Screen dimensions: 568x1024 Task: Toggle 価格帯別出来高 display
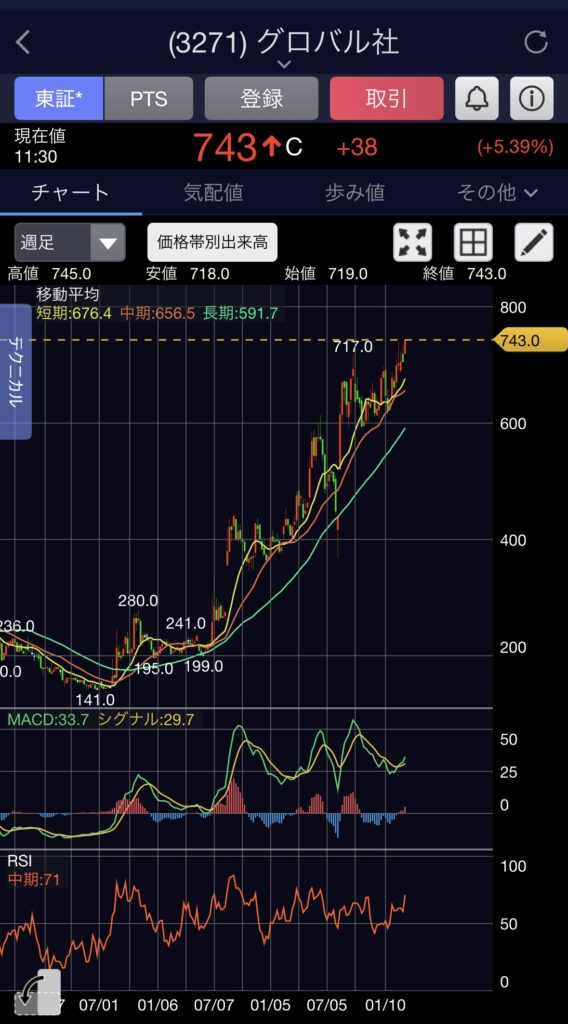point(212,242)
